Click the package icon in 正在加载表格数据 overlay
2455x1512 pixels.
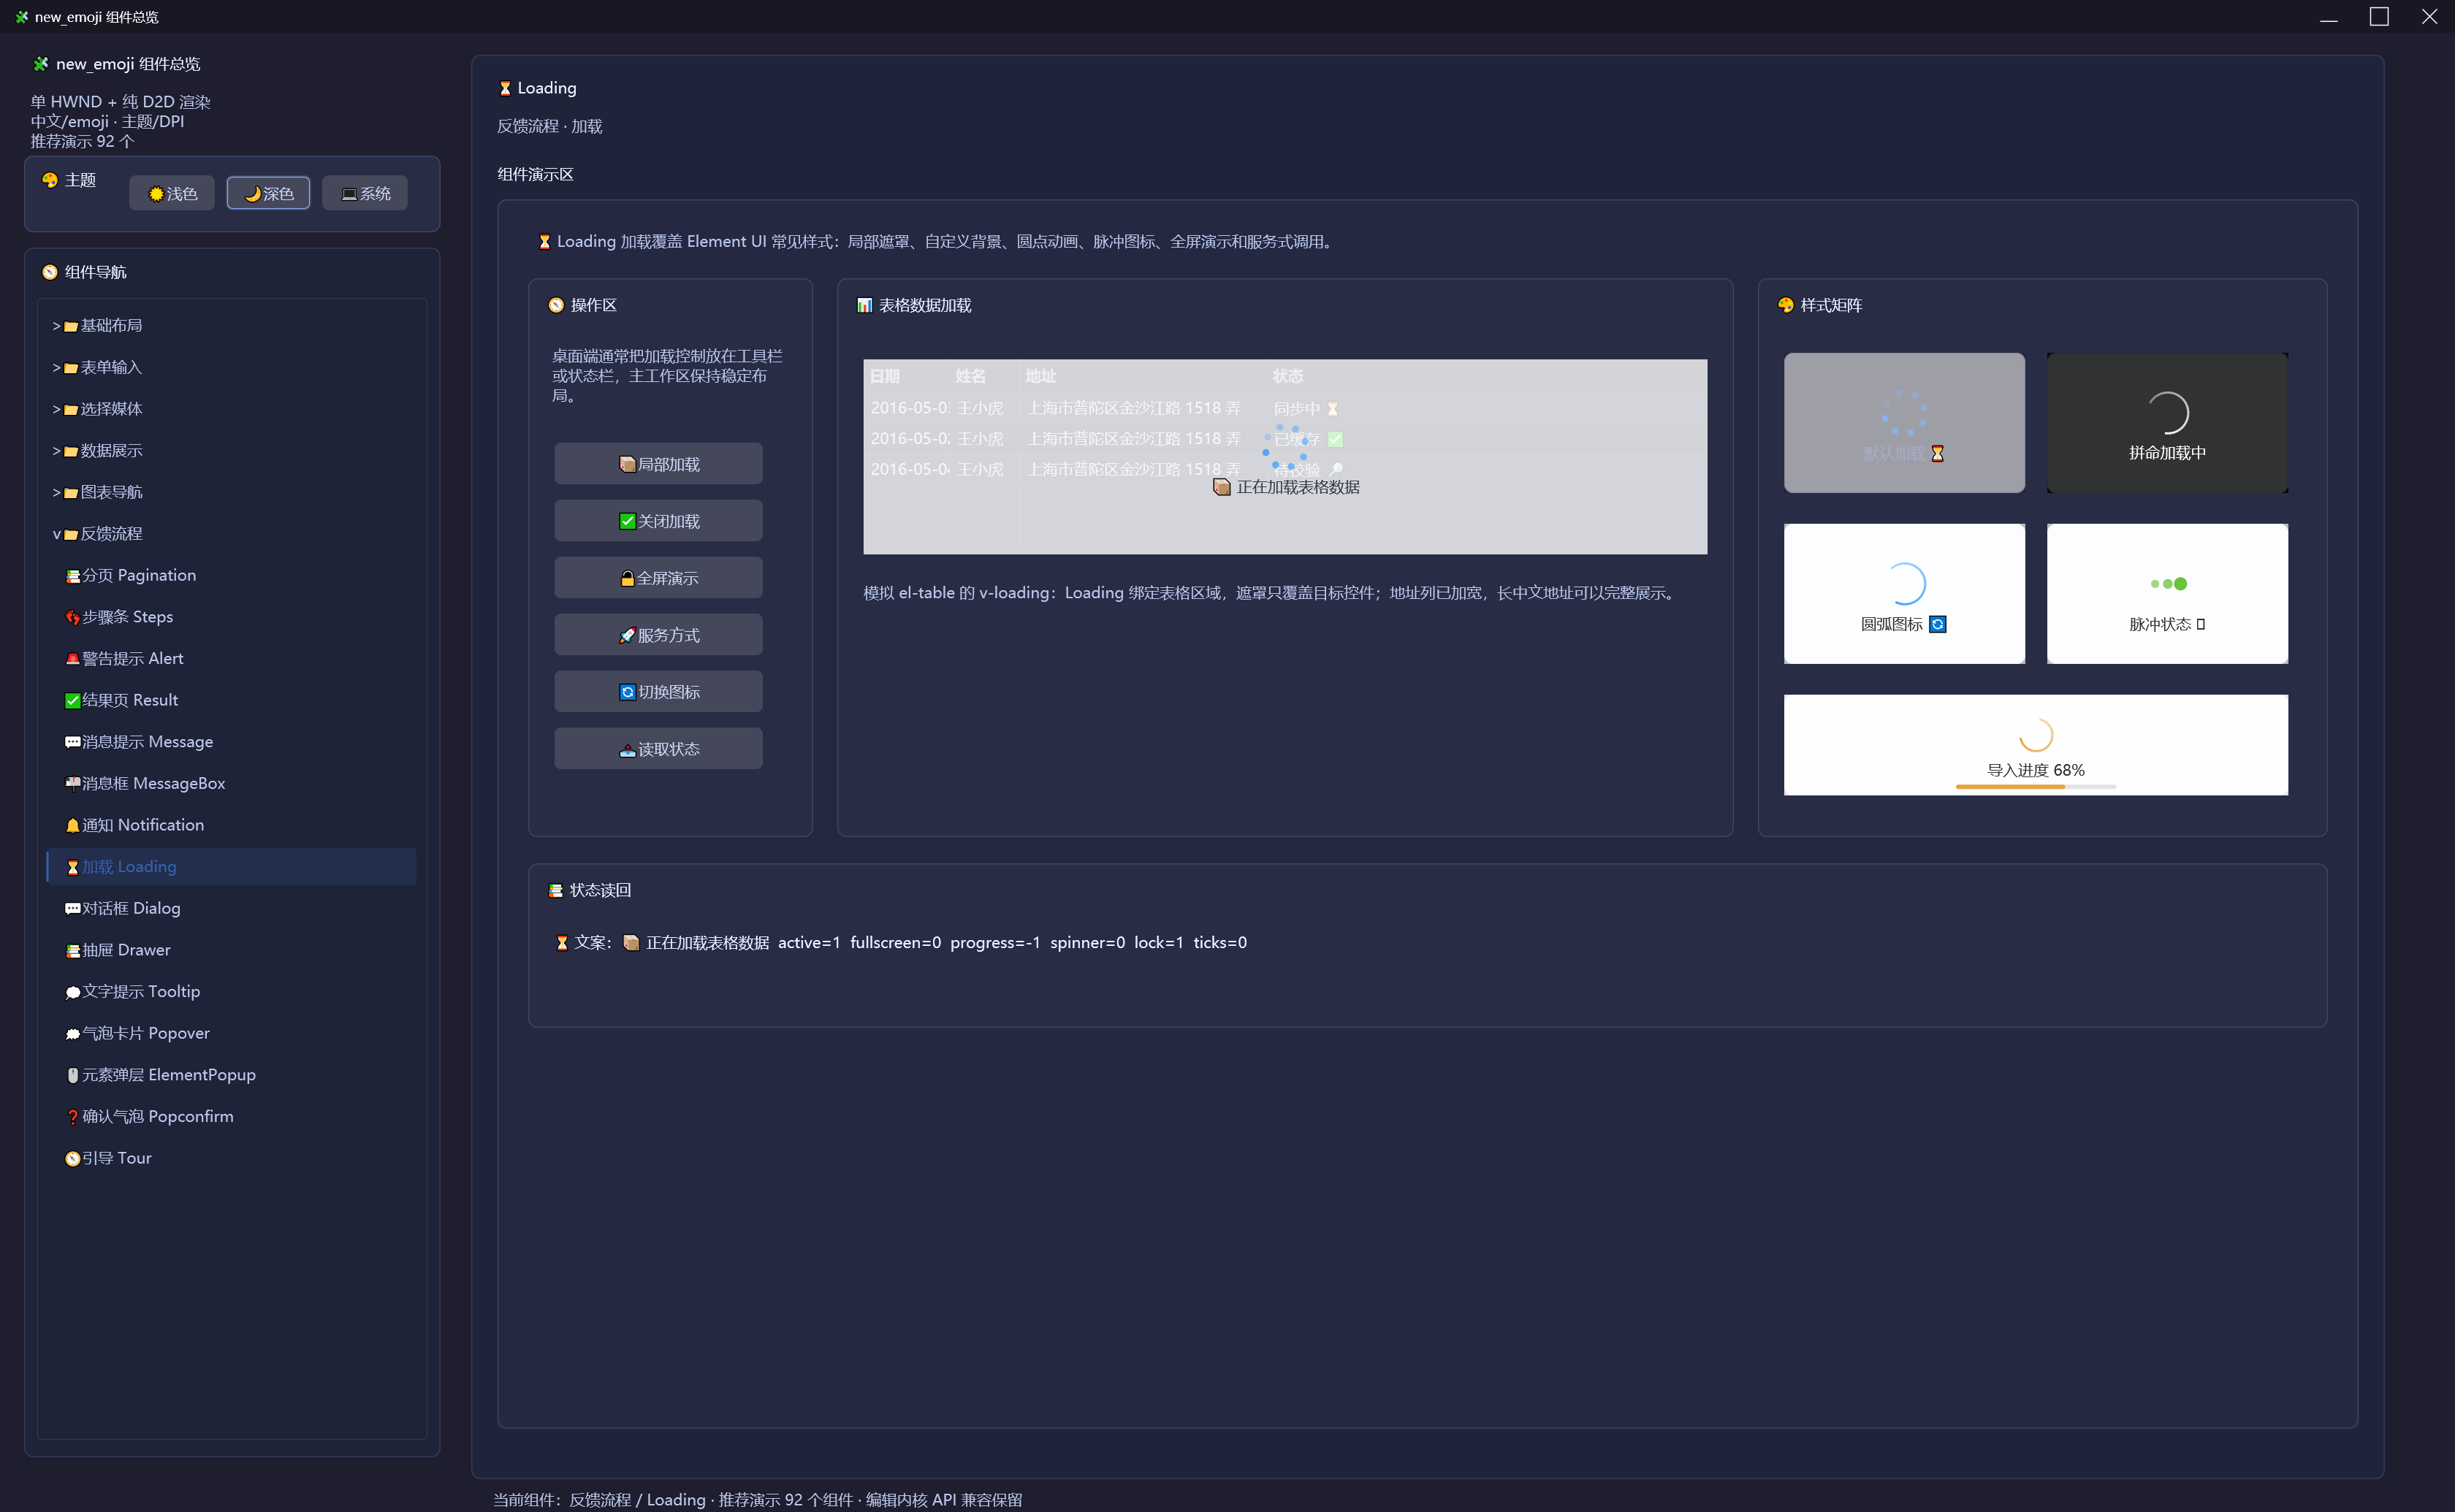tap(1221, 487)
